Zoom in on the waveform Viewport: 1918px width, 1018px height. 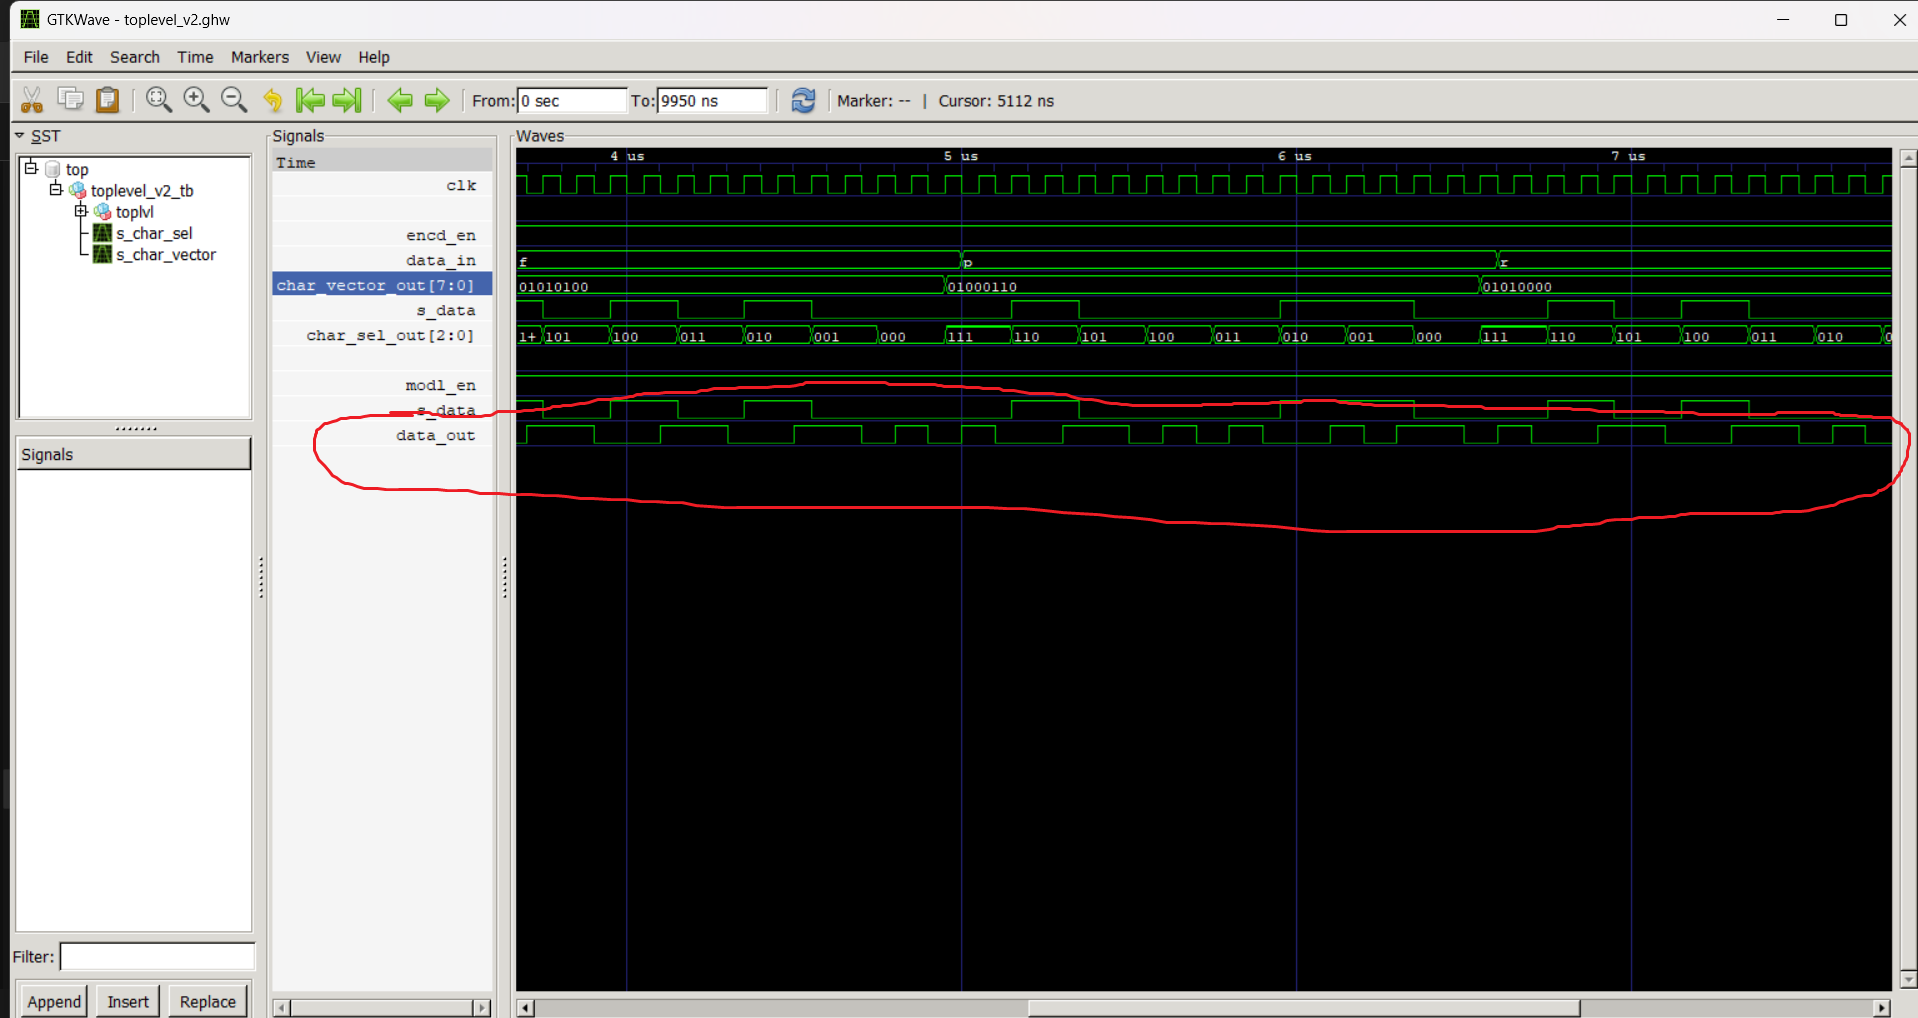[196, 100]
